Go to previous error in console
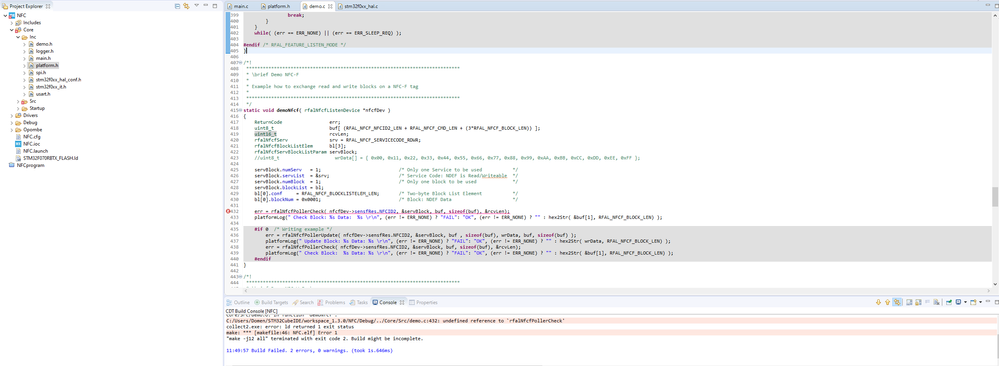The width and height of the screenshot is (999, 366). pos(887,302)
